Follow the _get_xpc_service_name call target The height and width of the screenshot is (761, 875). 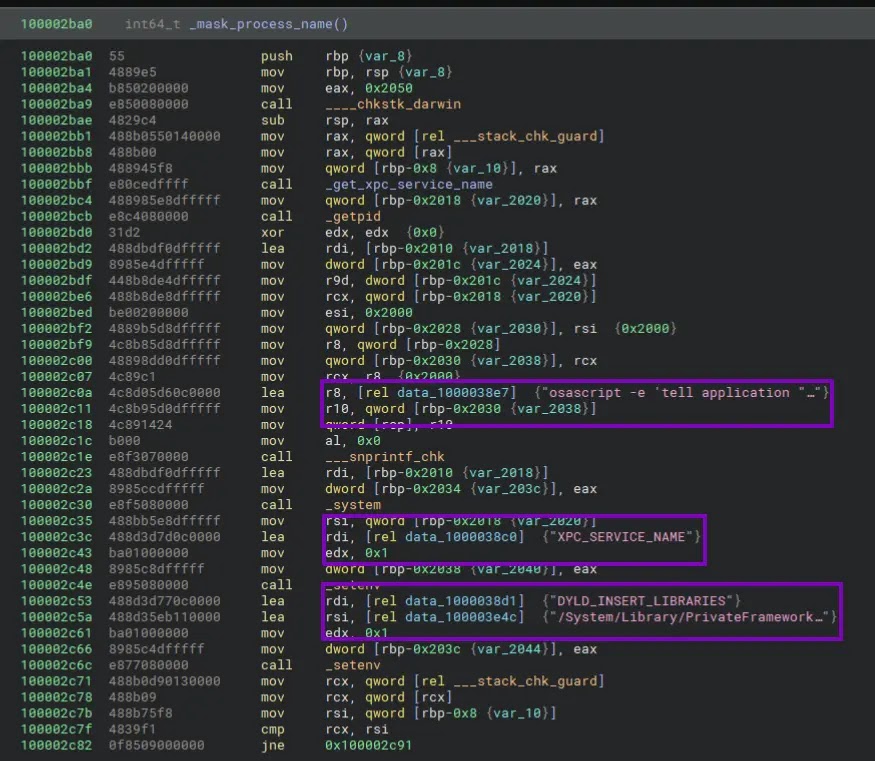408,184
